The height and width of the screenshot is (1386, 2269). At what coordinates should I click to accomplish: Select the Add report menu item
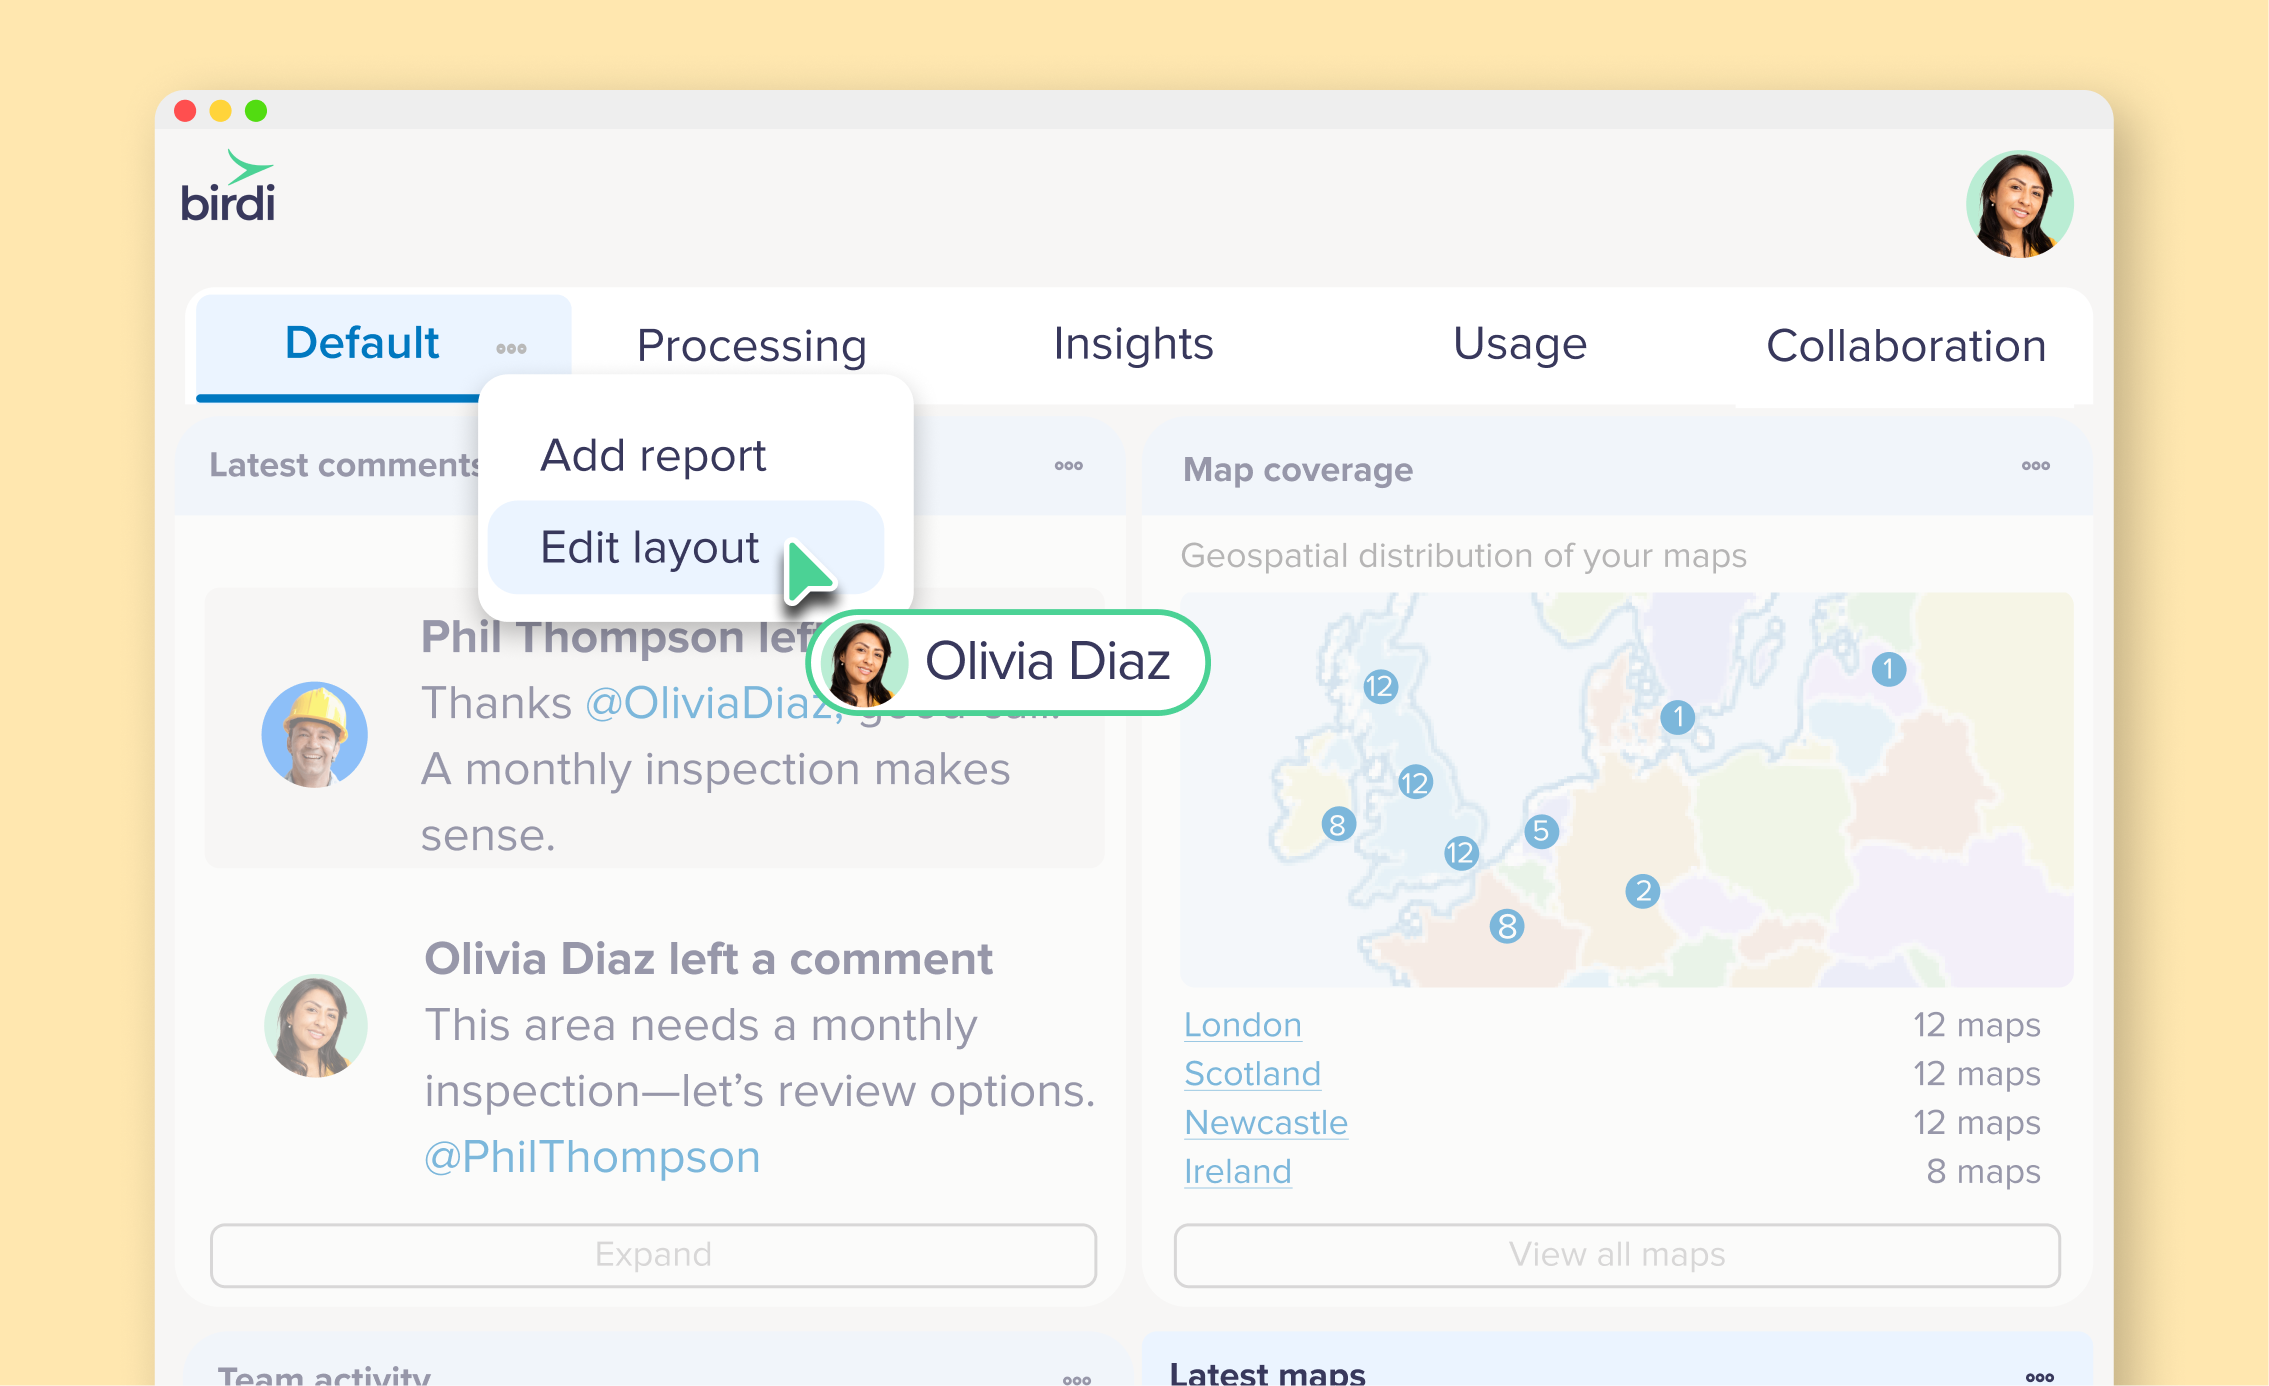pyautogui.click(x=653, y=456)
